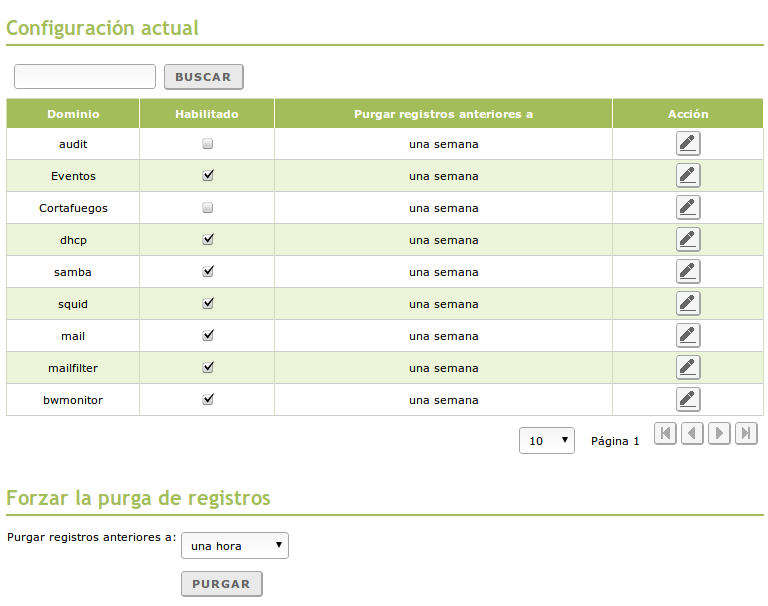Sort by the Dominio column header
768x606 pixels.
click(x=73, y=114)
